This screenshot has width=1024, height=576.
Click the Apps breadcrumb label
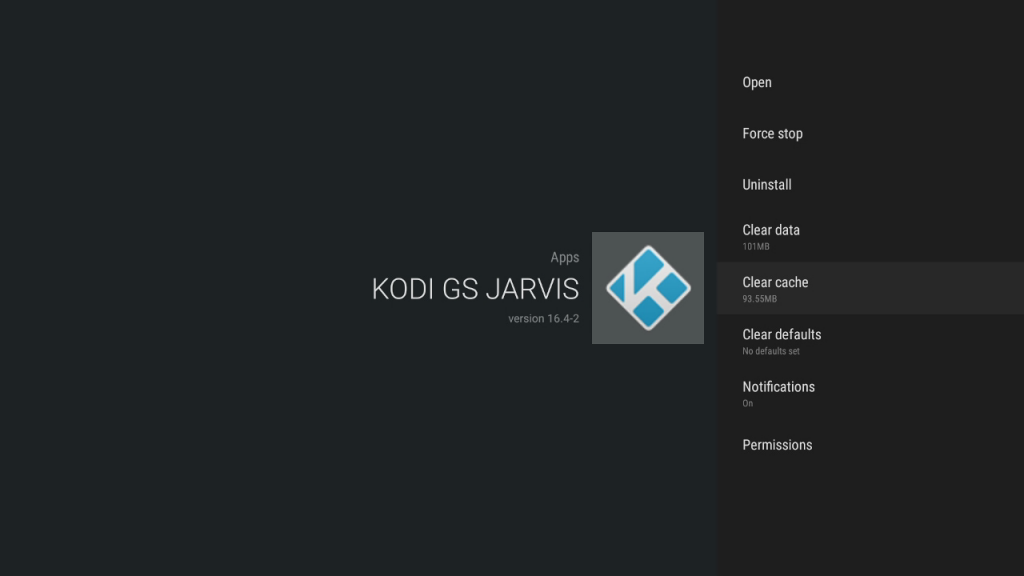(x=565, y=257)
